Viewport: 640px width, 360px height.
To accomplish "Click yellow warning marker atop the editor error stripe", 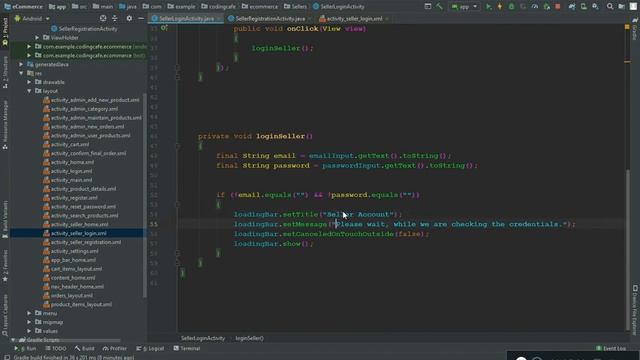I will [x=627, y=27].
